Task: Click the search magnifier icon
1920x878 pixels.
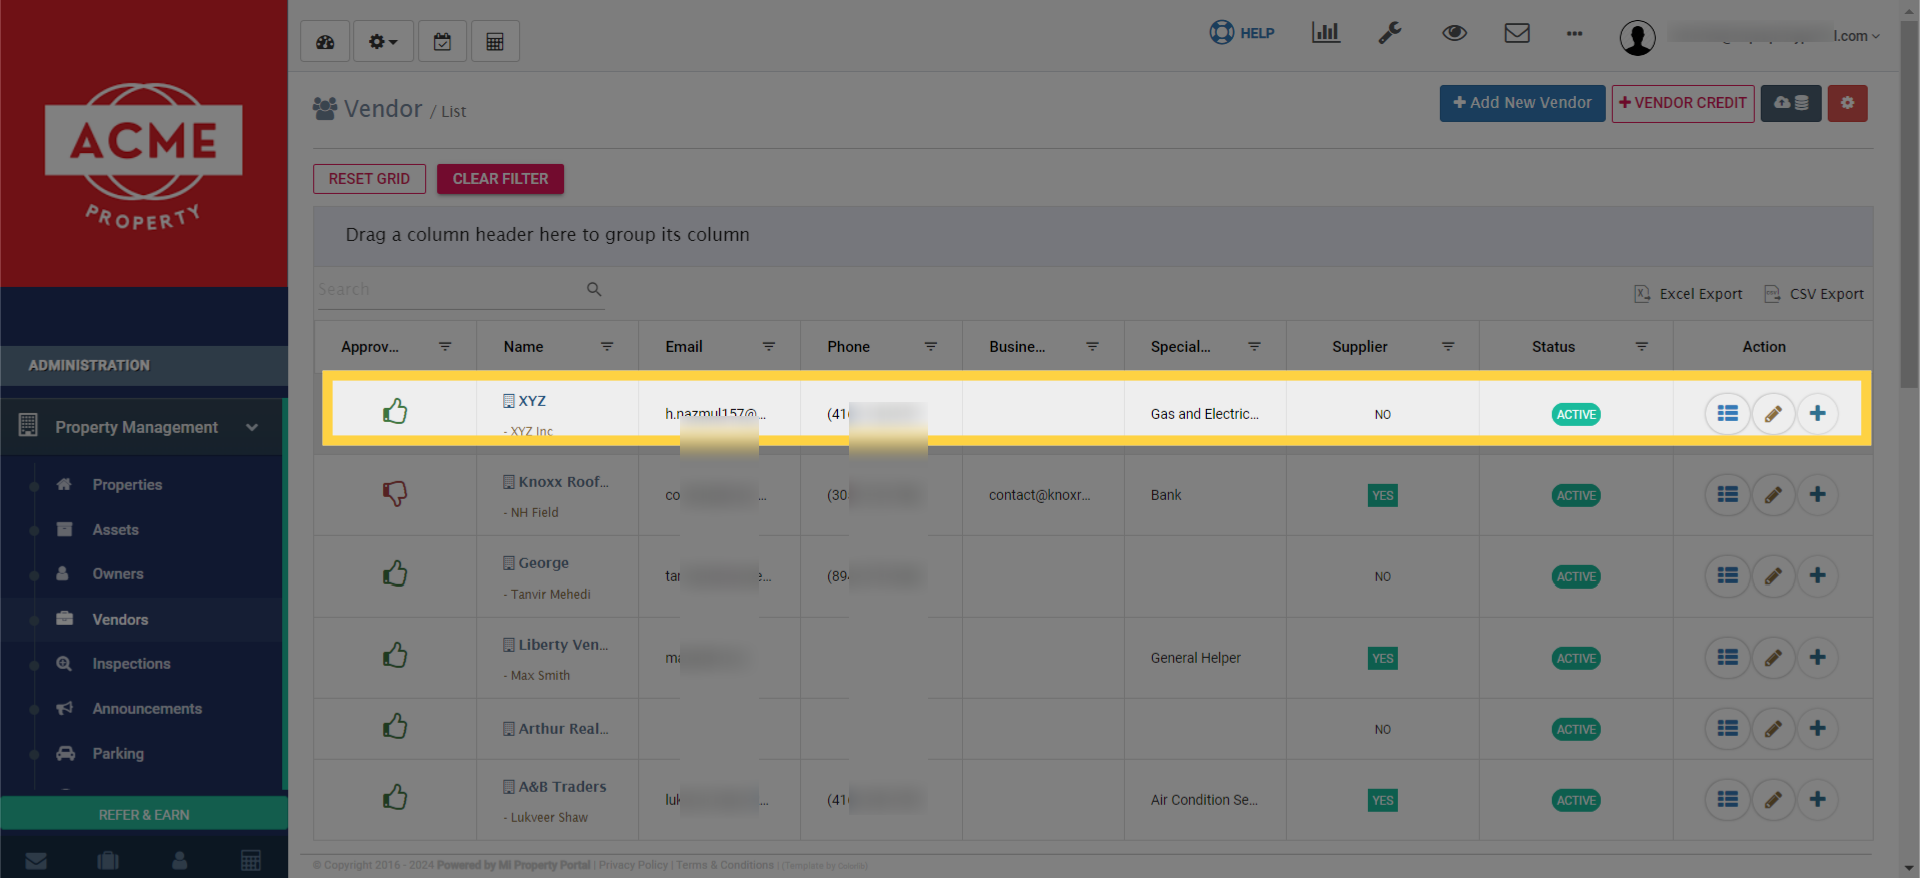Action: click(594, 289)
